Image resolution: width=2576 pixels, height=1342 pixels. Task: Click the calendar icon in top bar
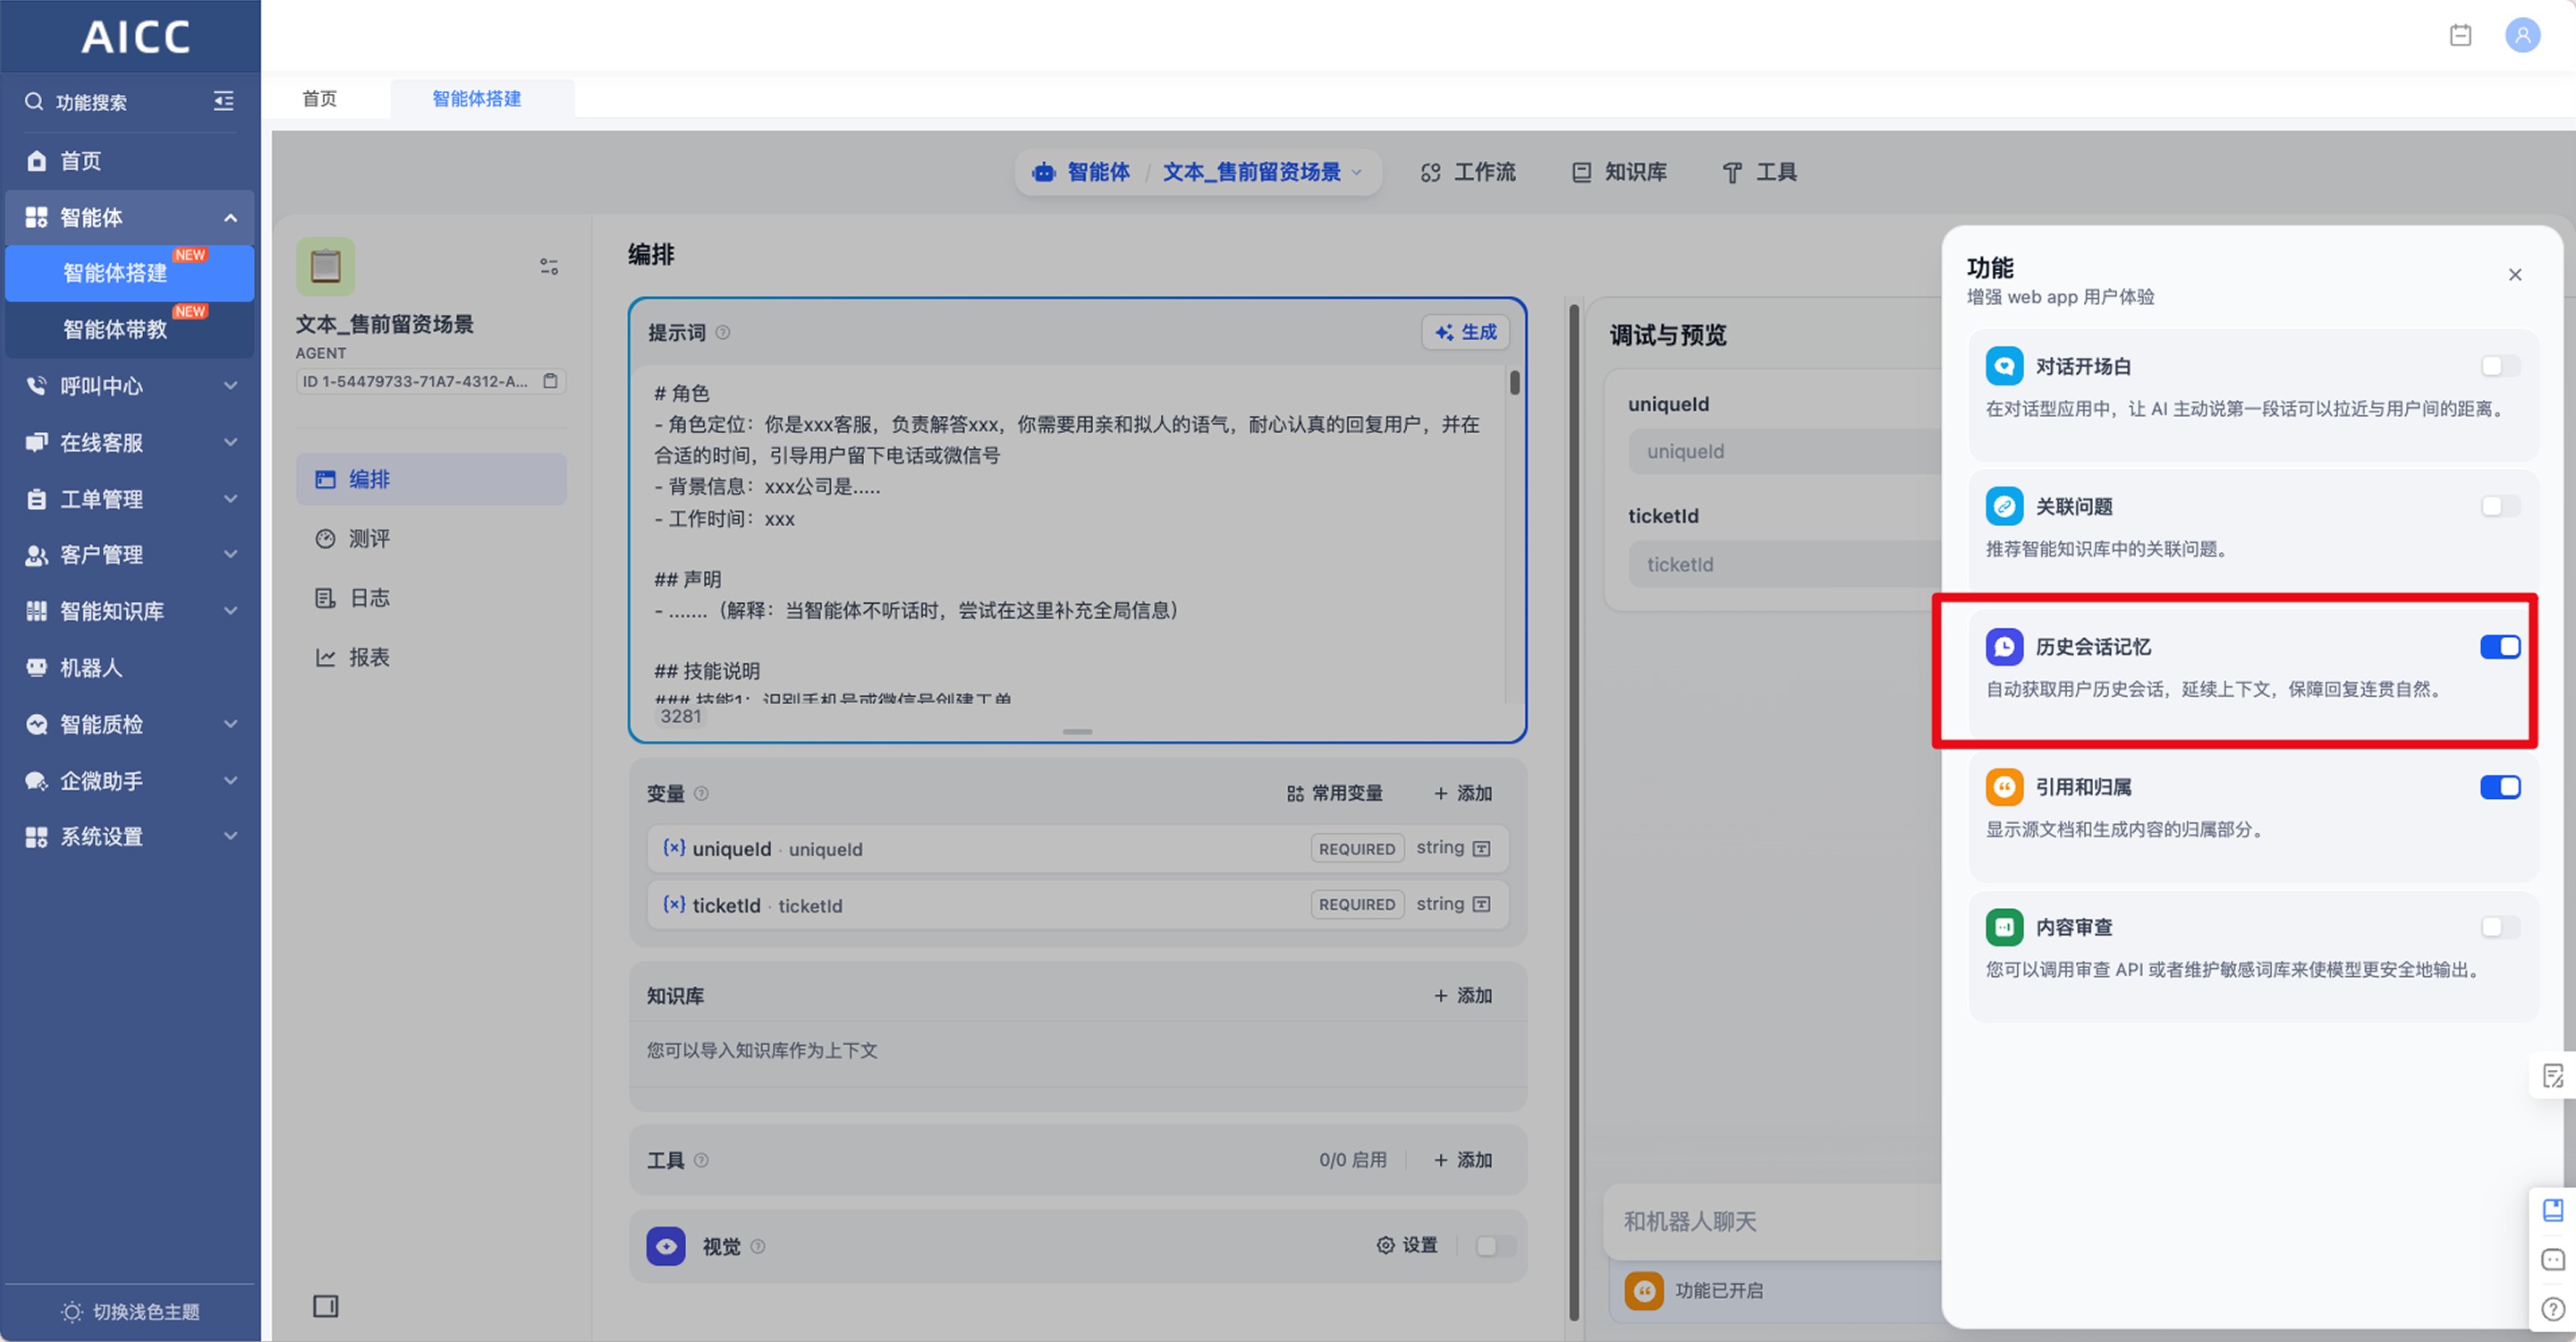pos(2460,36)
